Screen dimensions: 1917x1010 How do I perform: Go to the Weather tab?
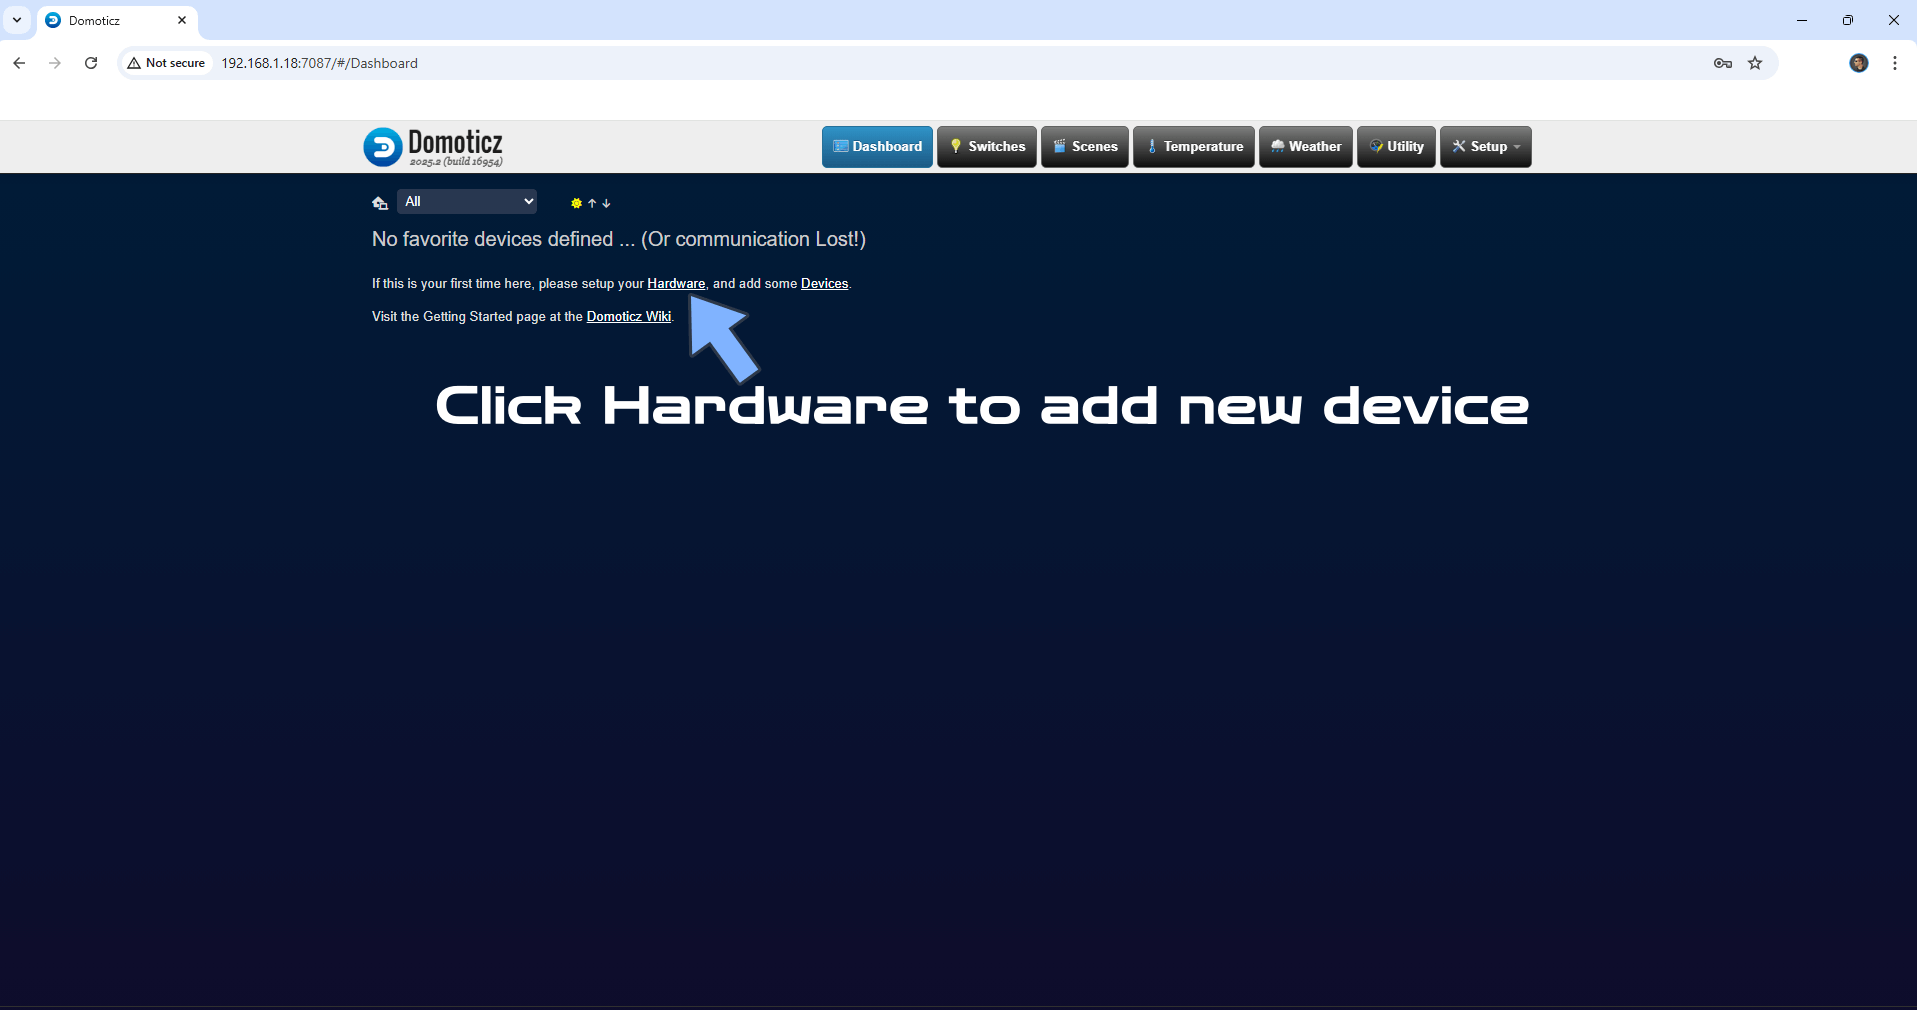(x=1305, y=147)
